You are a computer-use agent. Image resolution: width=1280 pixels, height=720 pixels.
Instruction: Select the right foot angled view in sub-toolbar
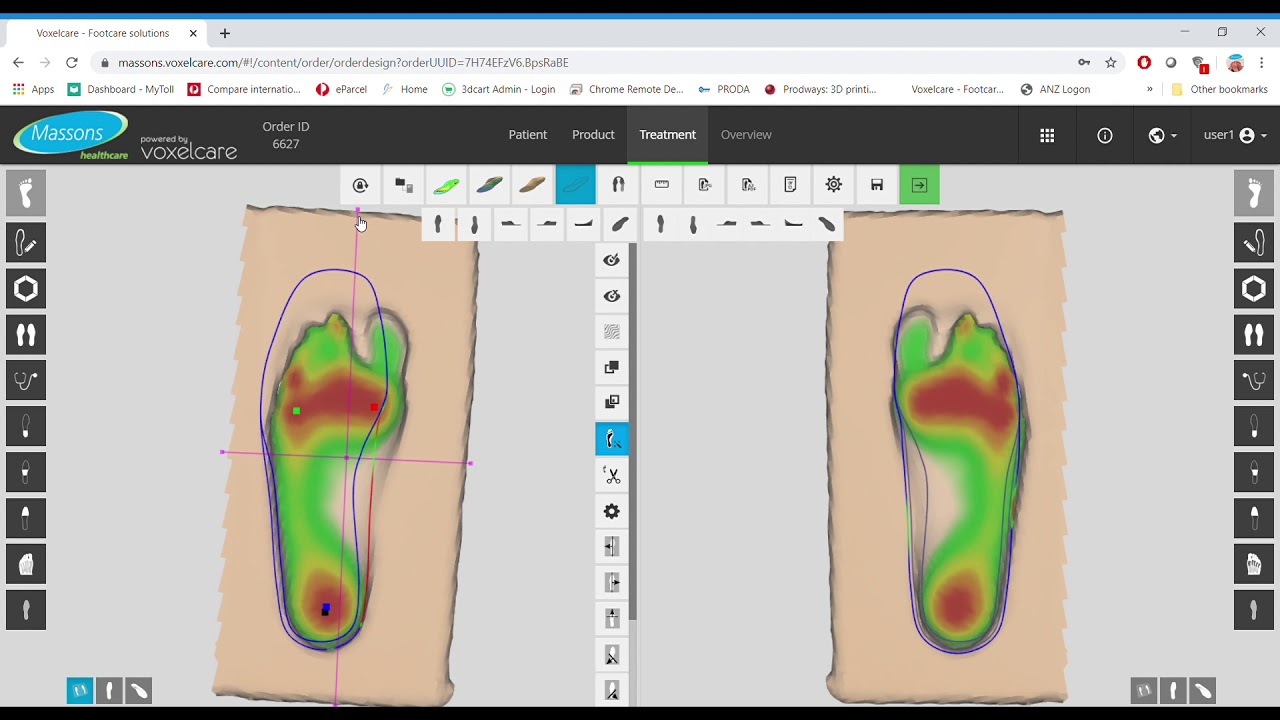click(x=827, y=225)
